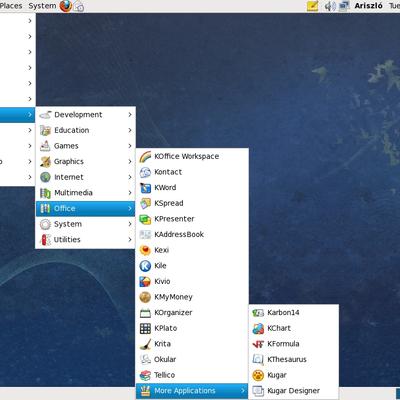
Task: Open the network monitor icon in the panel
Action: 344,6
